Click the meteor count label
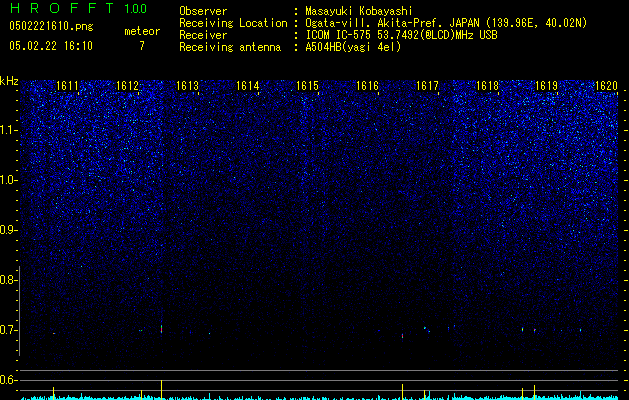 142,31
